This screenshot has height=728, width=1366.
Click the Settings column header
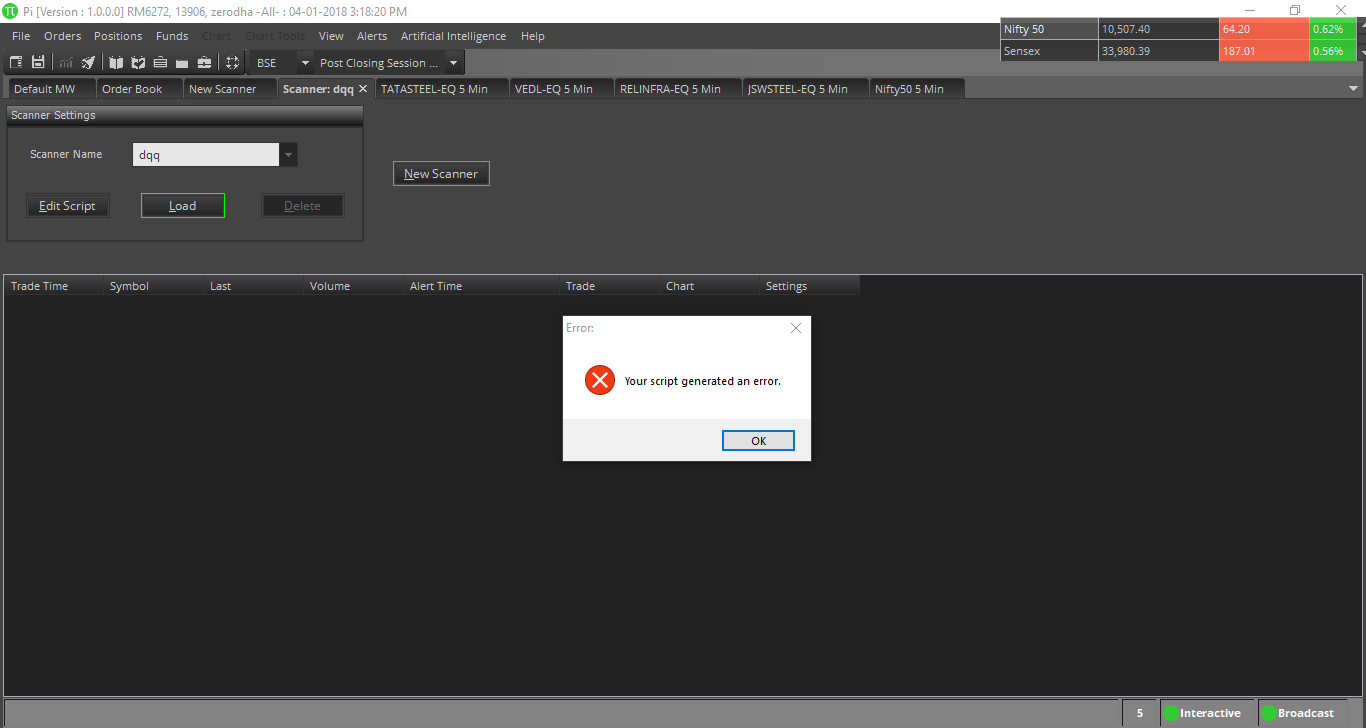tap(810, 286)
